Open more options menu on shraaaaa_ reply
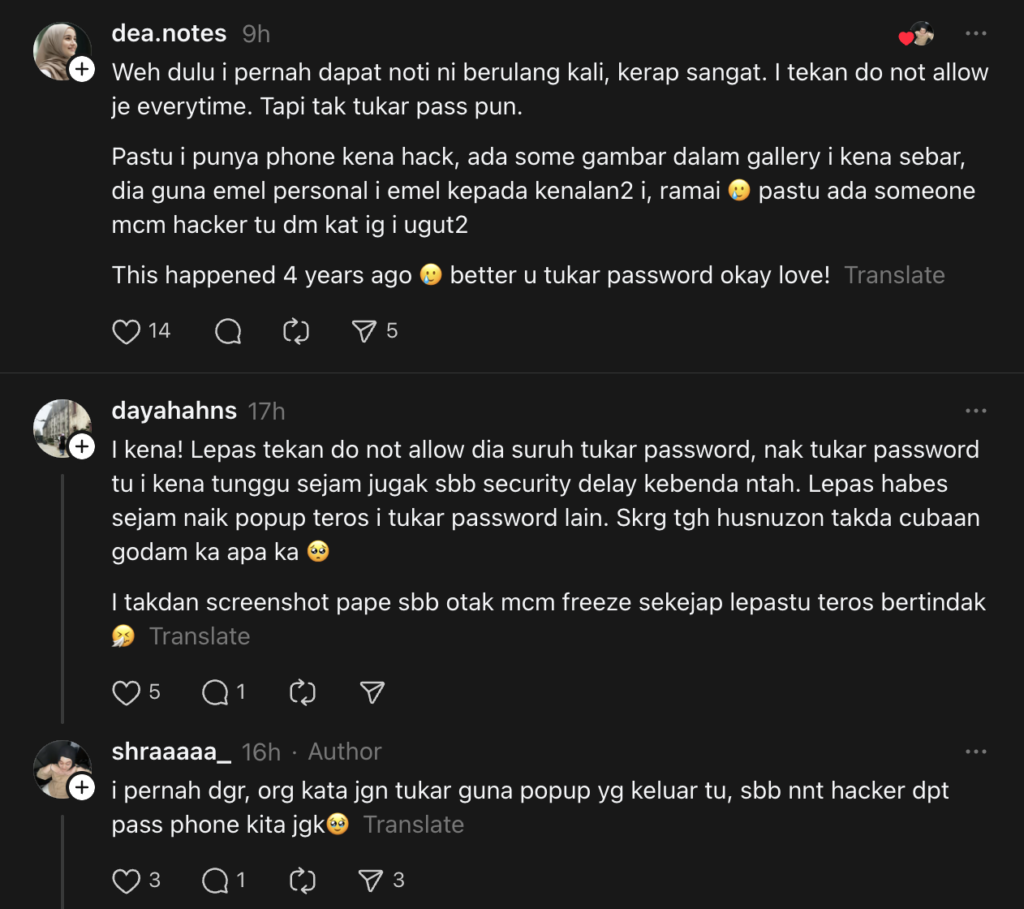The width and height of the screenshot is (1024, 909). [976, 752]
